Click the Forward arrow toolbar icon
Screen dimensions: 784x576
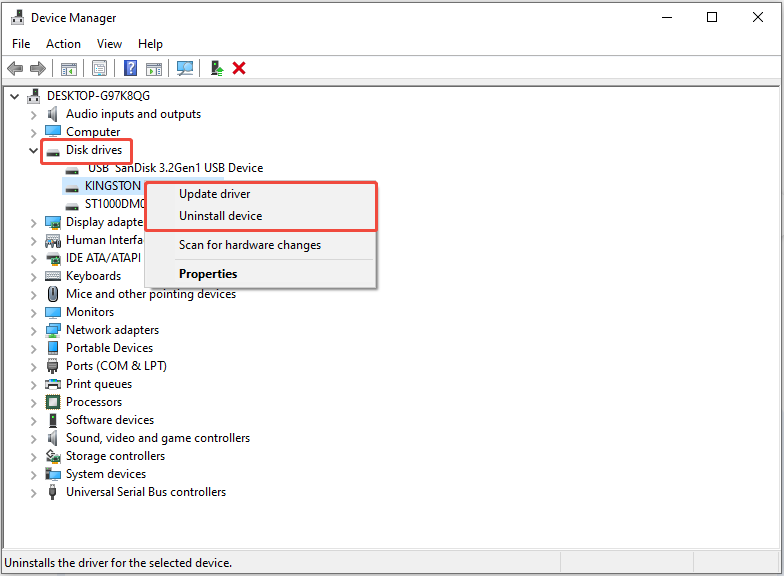(x=38, y=68)
